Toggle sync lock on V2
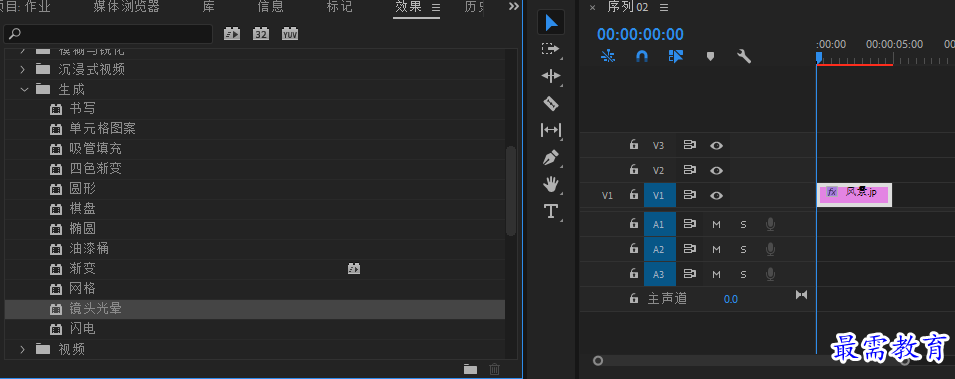Image resolution: width=955 pixels, height=379 pixels. (x=689, y=170)
